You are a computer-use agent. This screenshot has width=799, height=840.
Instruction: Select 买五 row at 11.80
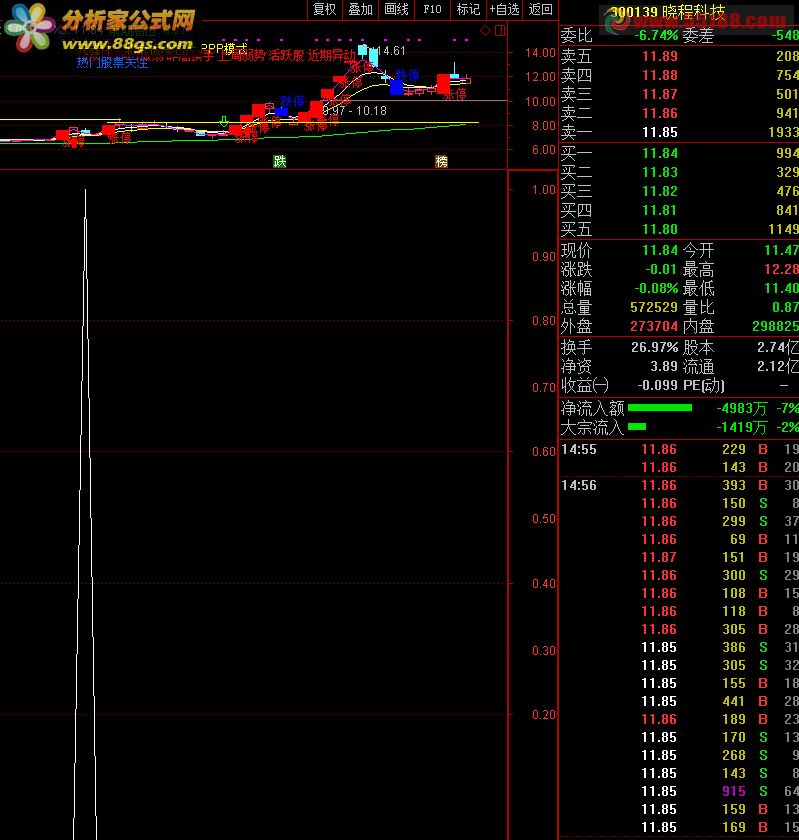point(678,229)
